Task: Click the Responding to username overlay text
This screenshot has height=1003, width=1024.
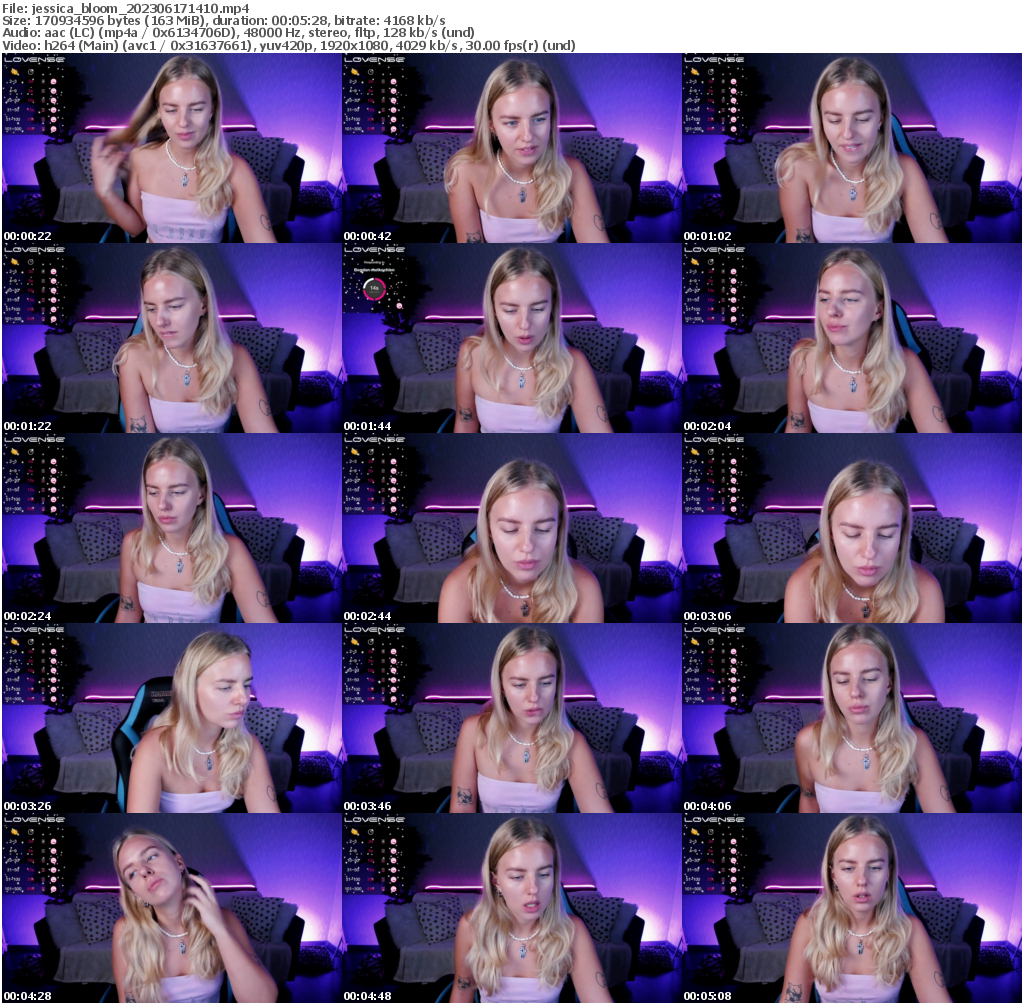Action: click(x=374, y=264)
